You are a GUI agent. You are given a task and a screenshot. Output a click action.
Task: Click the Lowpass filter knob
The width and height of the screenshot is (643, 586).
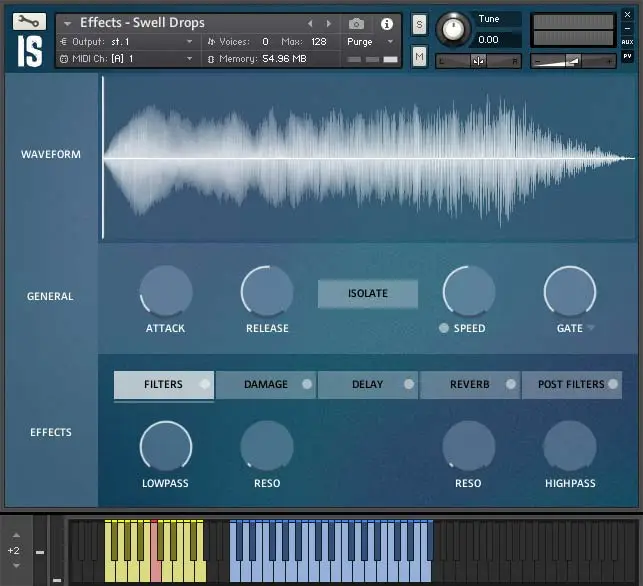click(165, 446)
